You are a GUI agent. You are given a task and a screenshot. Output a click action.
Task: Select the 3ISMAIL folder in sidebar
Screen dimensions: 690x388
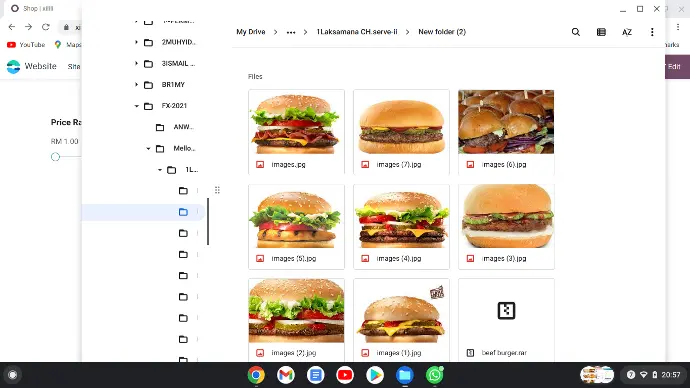(170, 63)
